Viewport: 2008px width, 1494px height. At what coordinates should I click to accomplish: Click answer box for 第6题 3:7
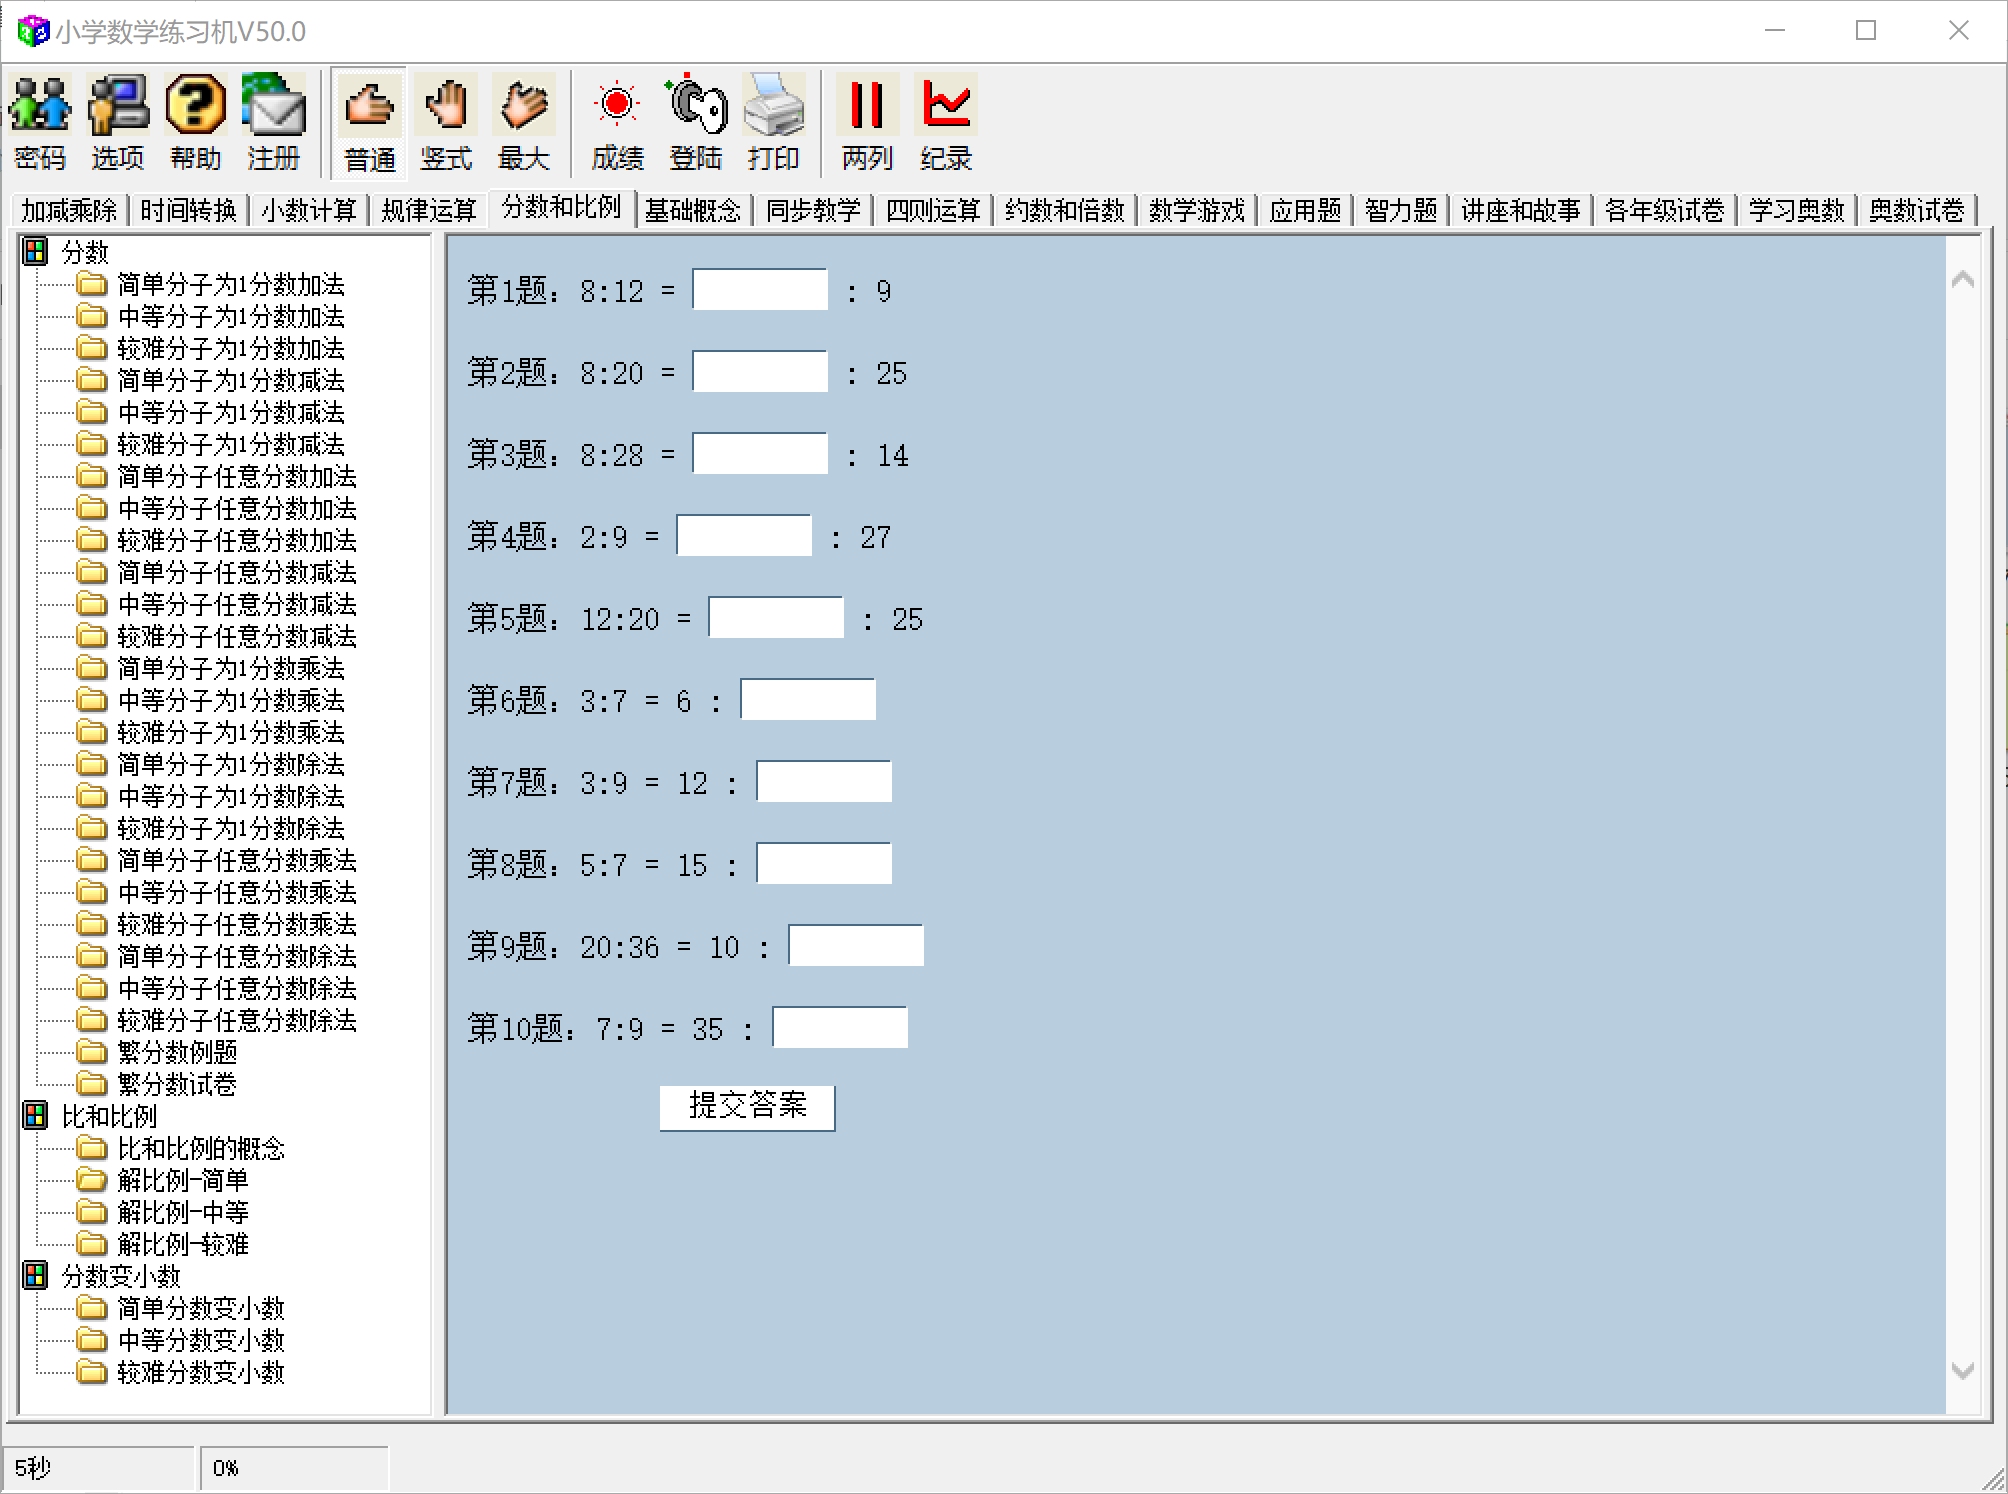click(x=808, y=700)
